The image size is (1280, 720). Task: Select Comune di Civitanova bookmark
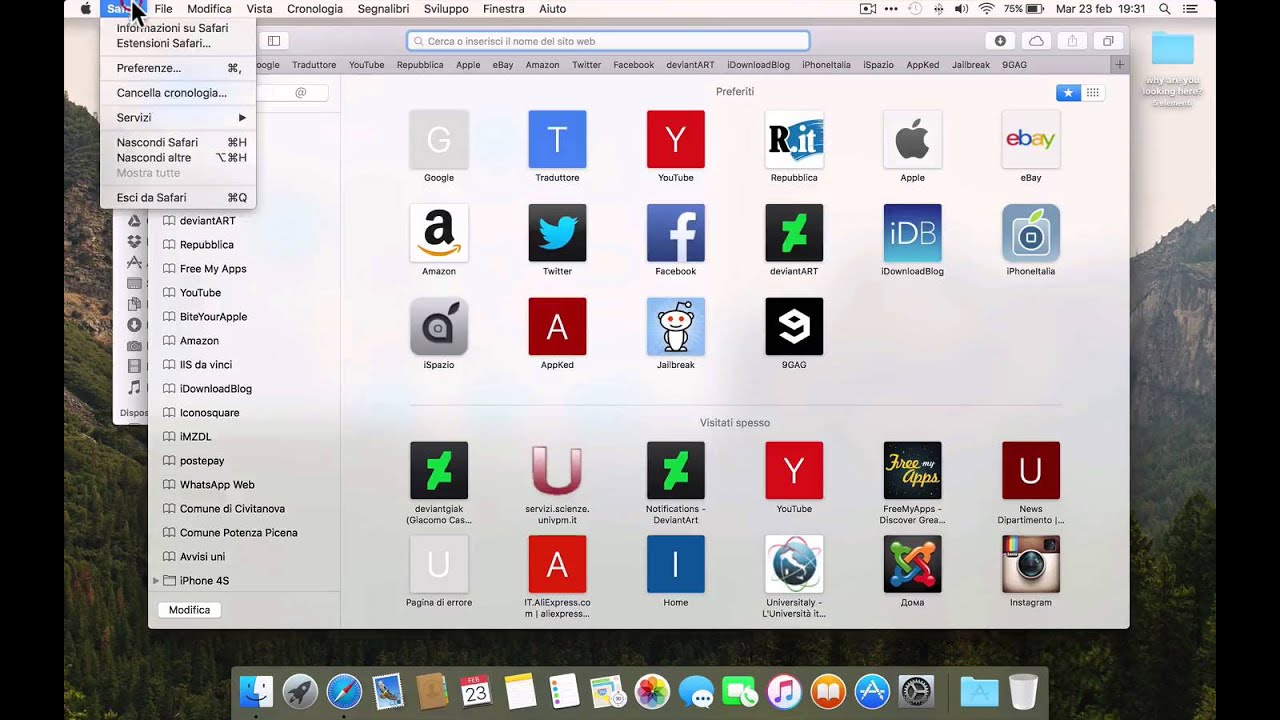pyautogui.click(x=232, y=509)
